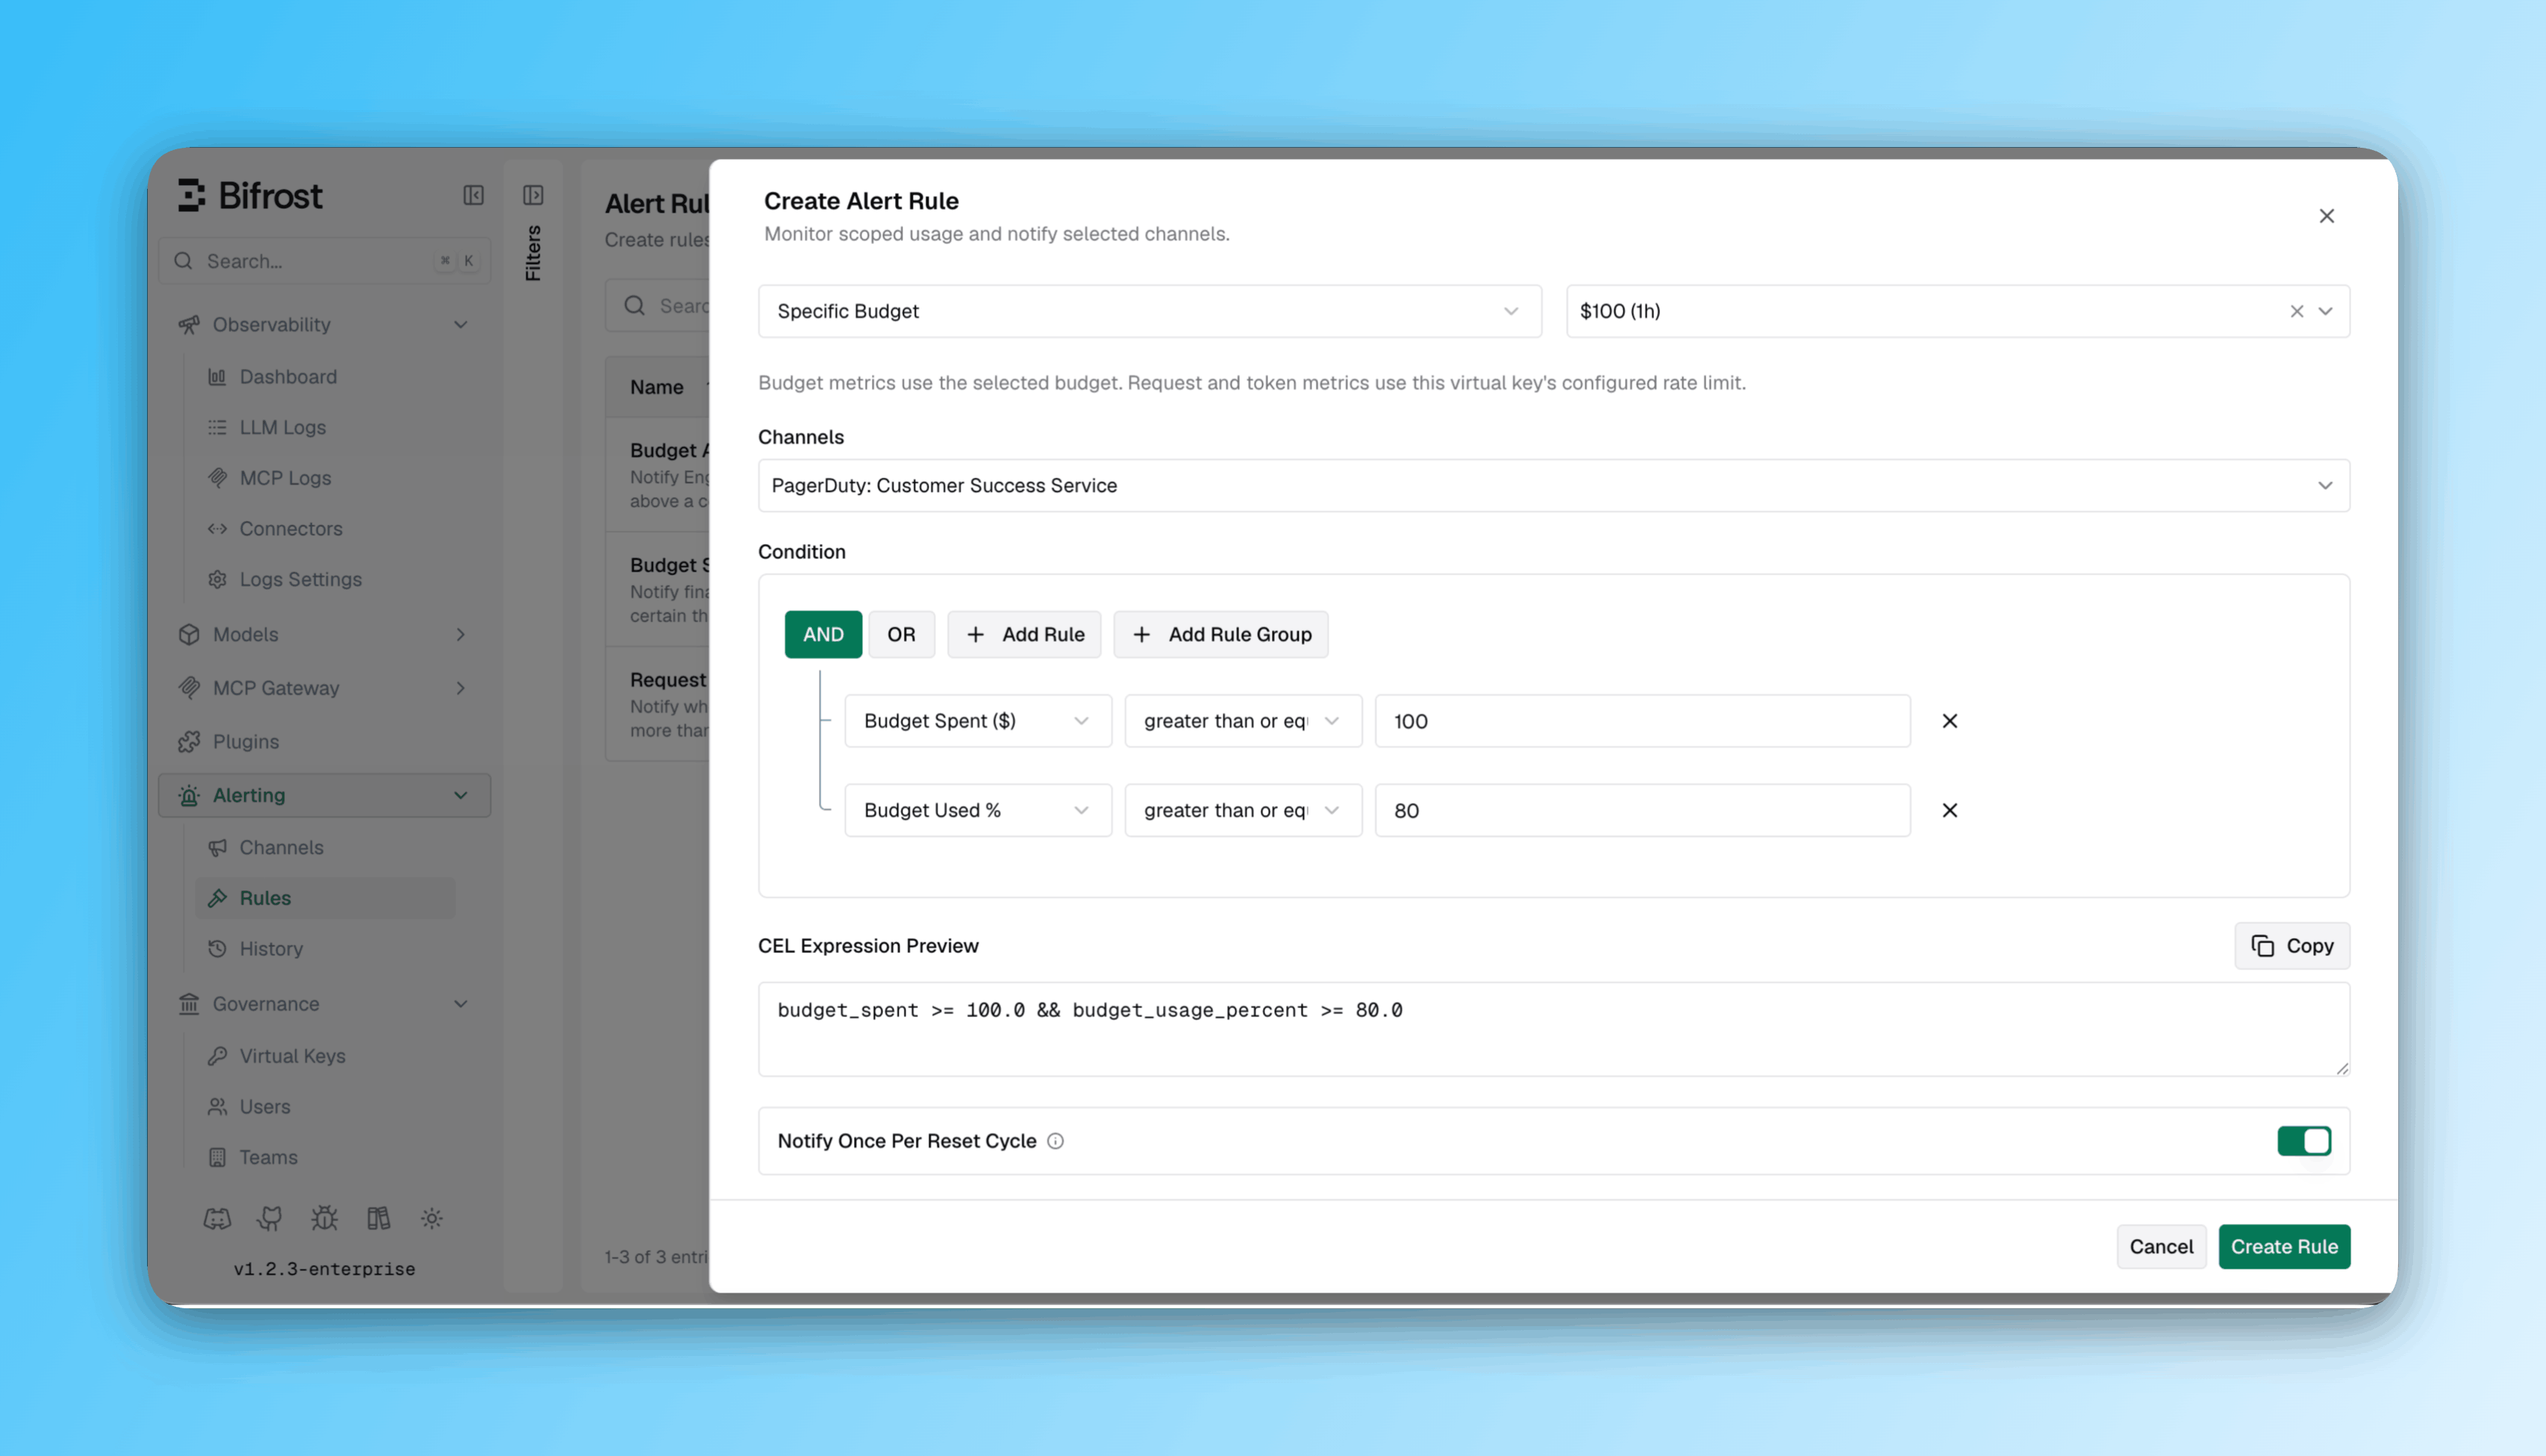The width and height of the screenshot is (2546, 1456).
Task: Click the Teams building icon
Action: coord(217,1157)
